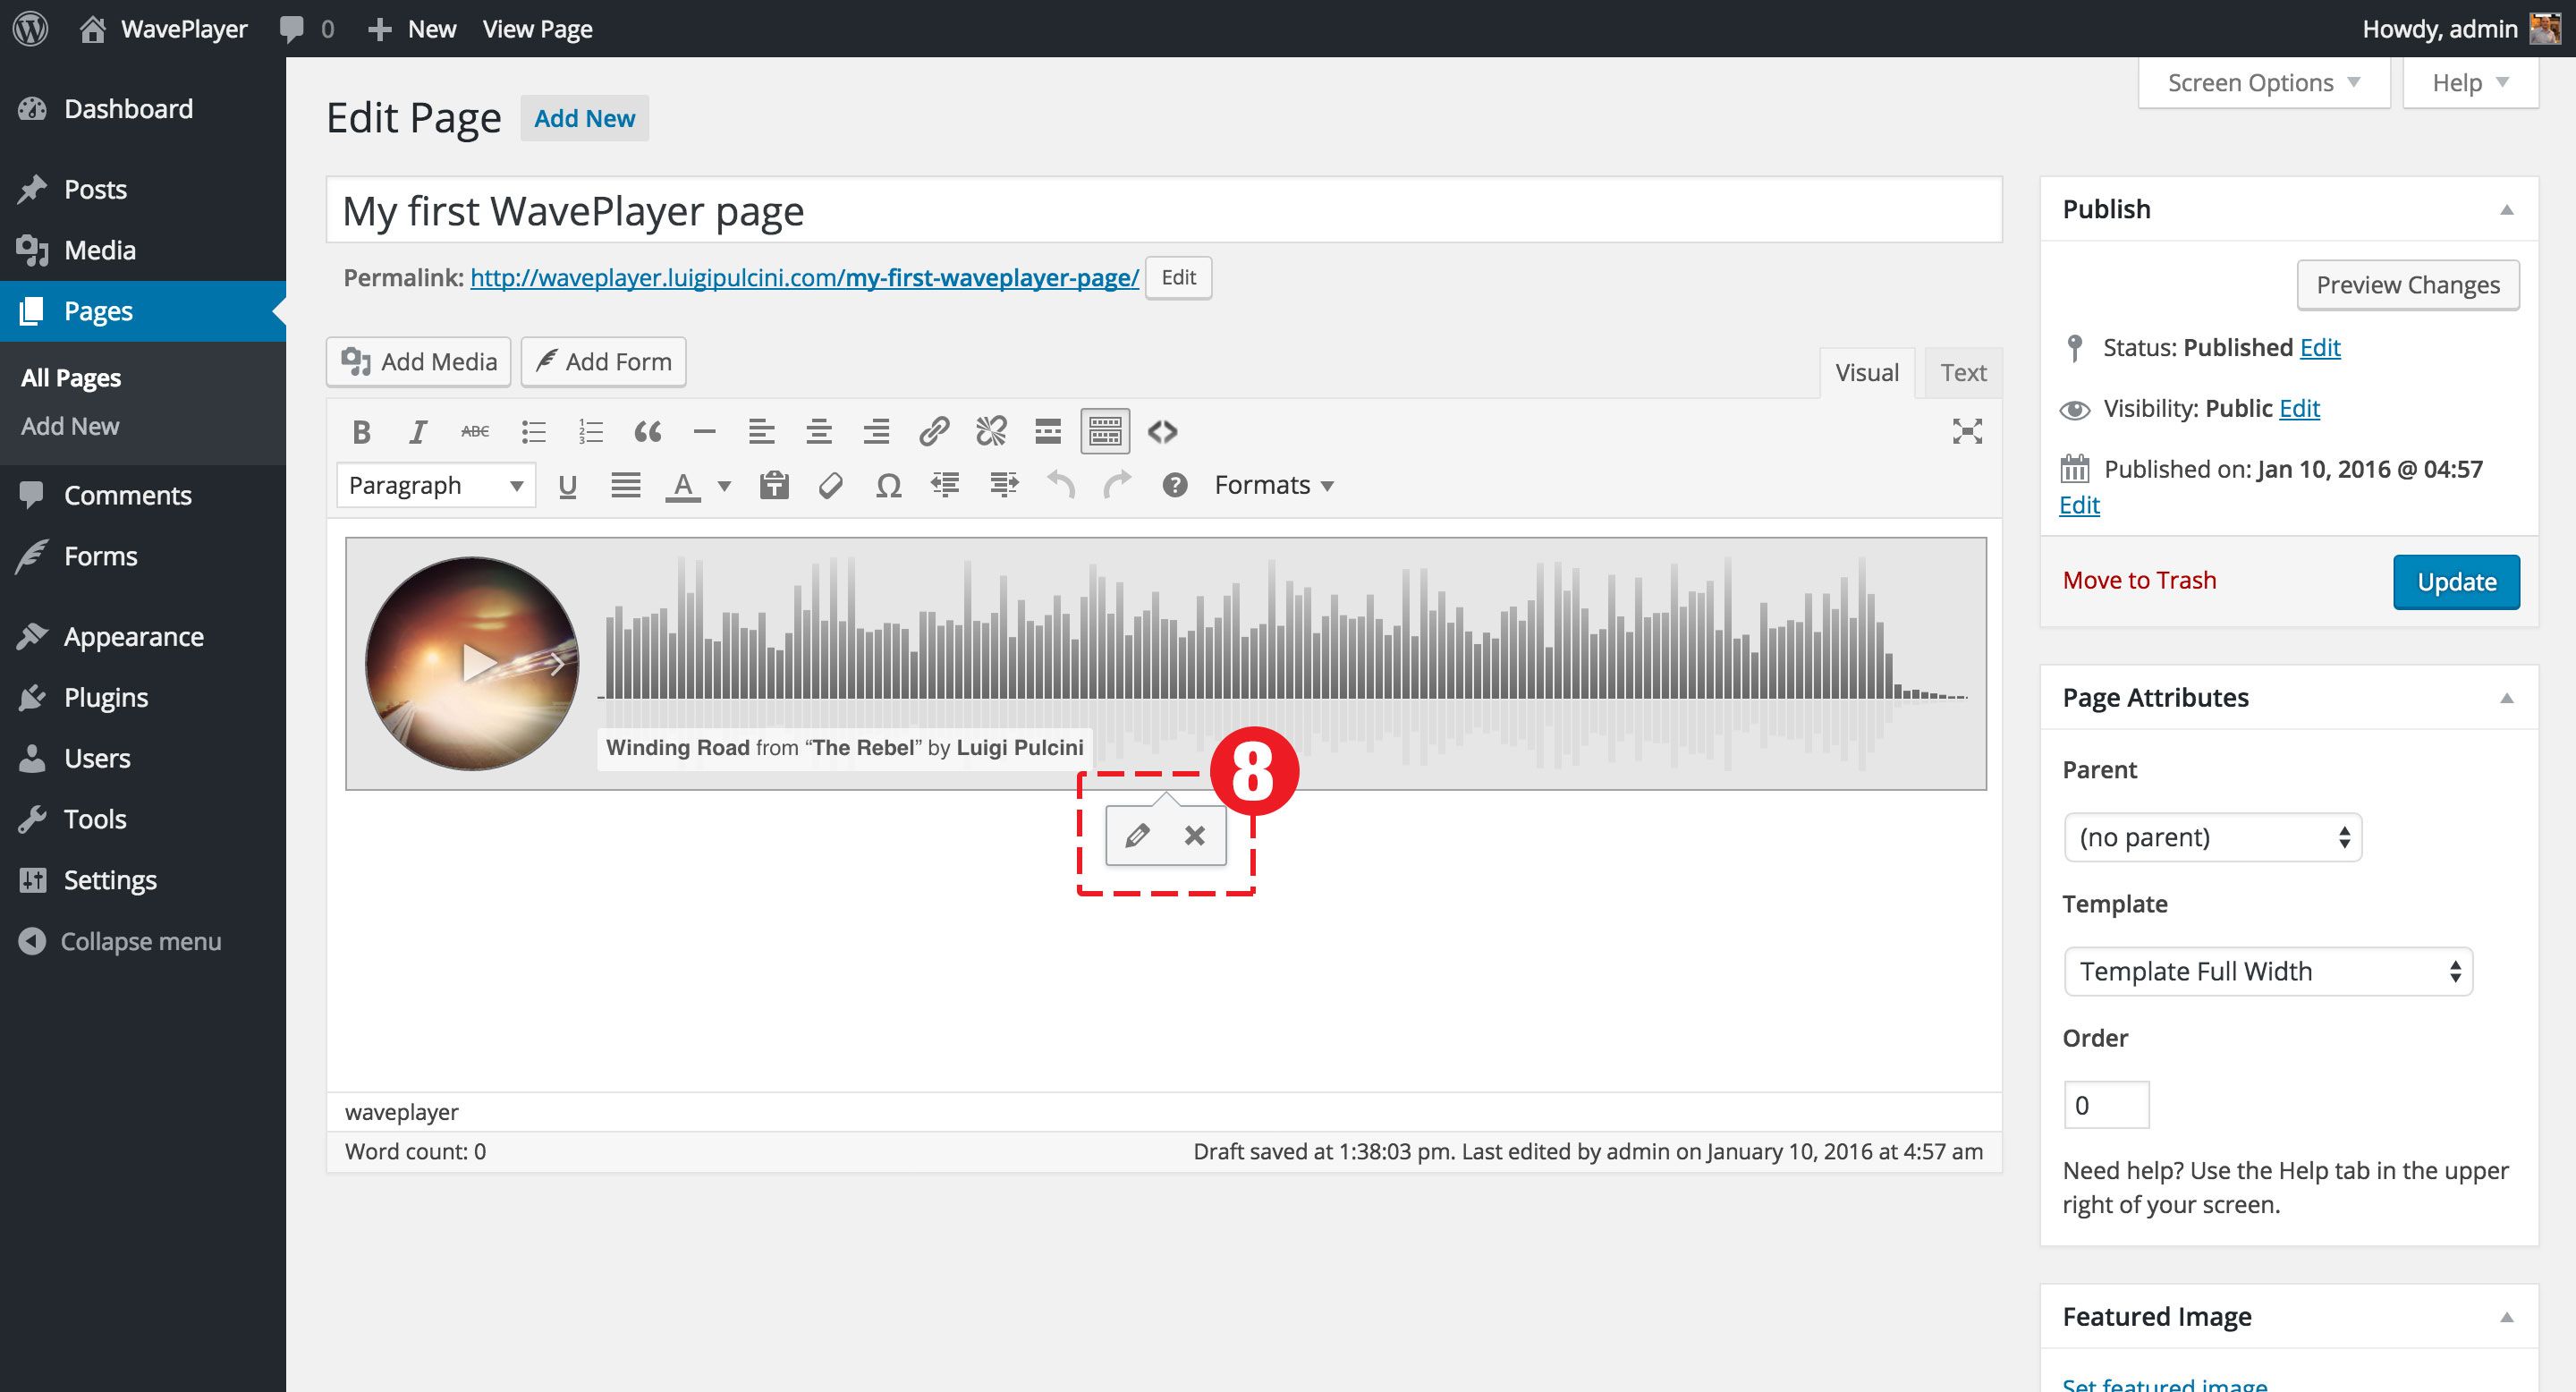Click the insert/edit link icon
The height and width of the screenshot is (1392, 2576).
tap(933, 432)
